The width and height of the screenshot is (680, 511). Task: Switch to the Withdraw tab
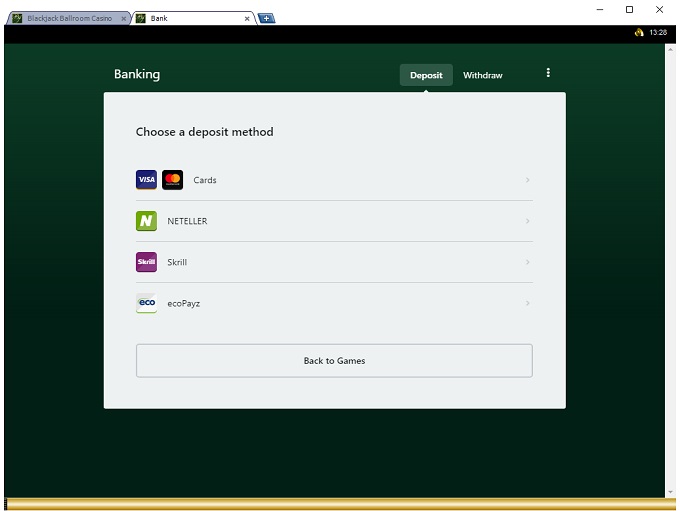[482, 75]
